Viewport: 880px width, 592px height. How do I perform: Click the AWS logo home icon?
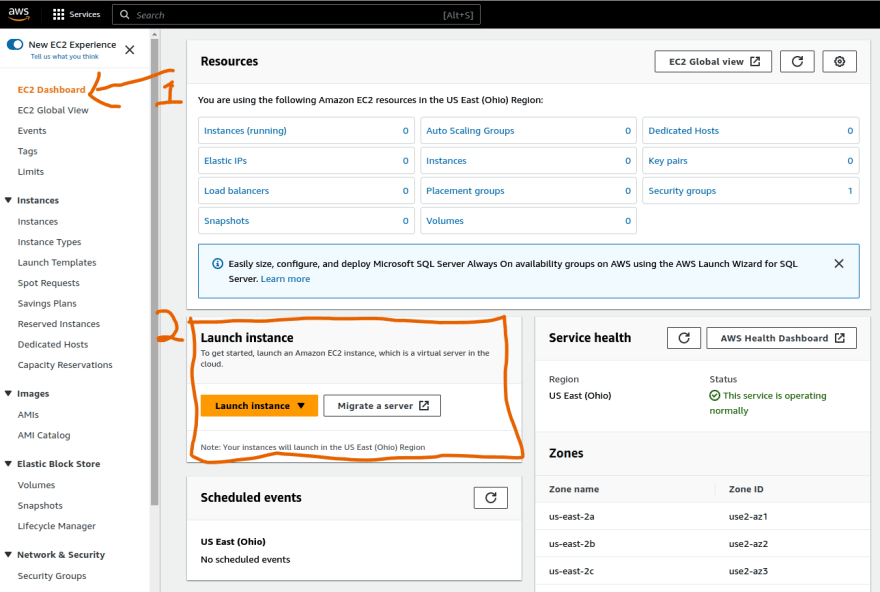click(x=19, y=14)
